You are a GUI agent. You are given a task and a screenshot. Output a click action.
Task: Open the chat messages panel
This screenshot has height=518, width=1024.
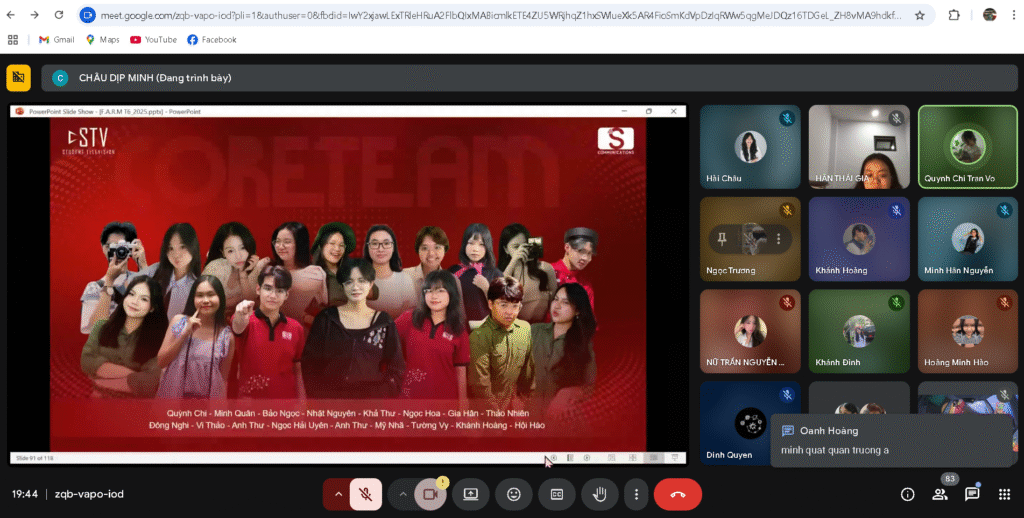pyautogui.click(x=972, y=494)
